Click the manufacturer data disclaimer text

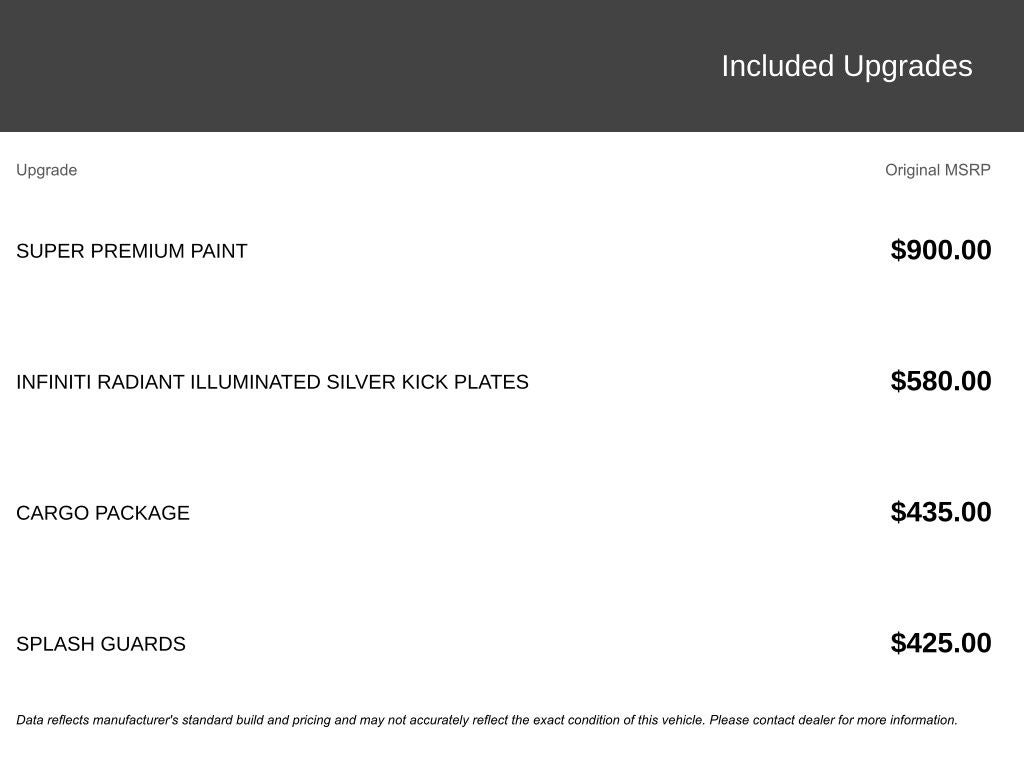pyautogui.click(x=487, y=720)
